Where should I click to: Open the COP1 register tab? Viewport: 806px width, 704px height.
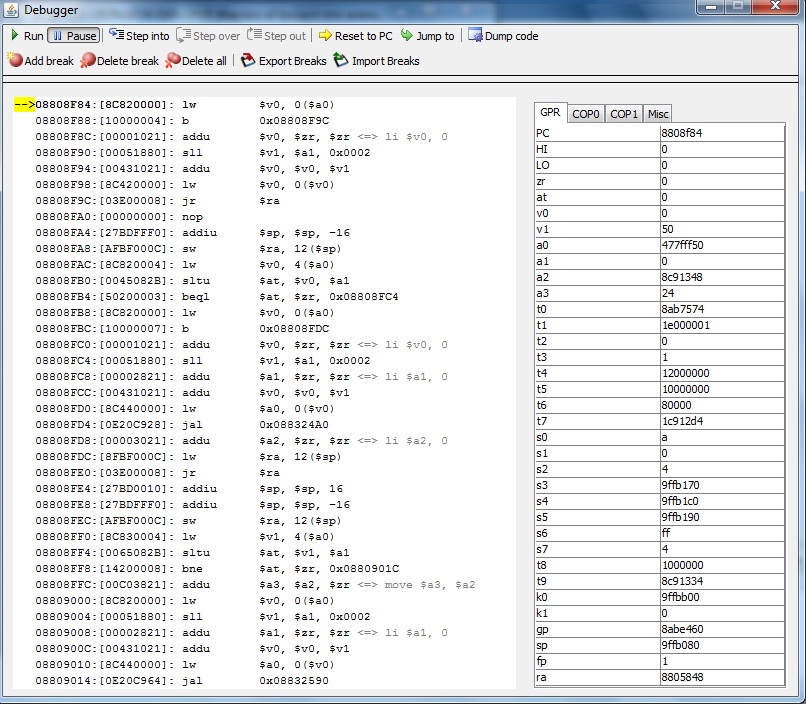(624, 114)
